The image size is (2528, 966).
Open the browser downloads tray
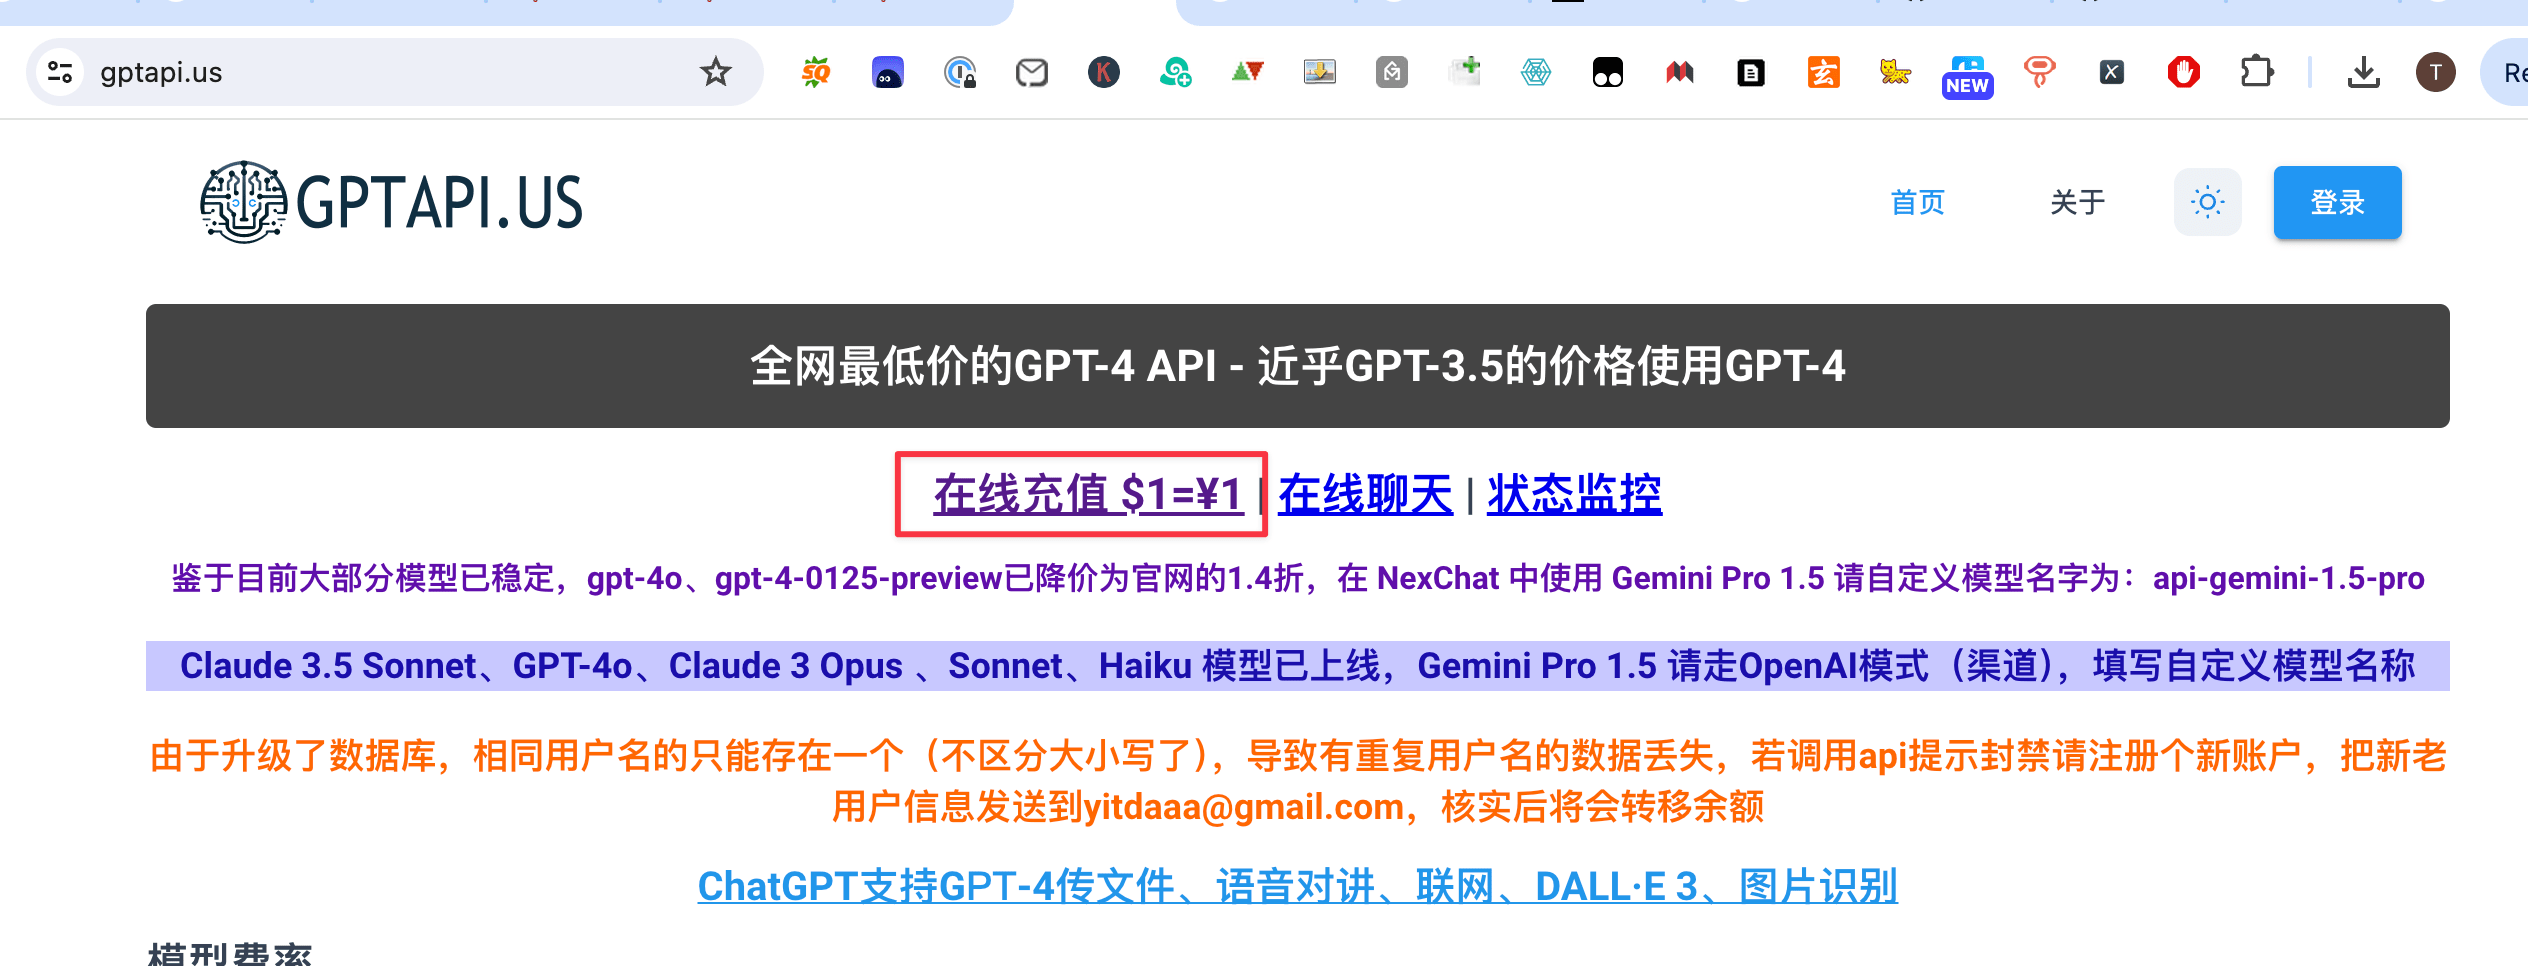2364,72
